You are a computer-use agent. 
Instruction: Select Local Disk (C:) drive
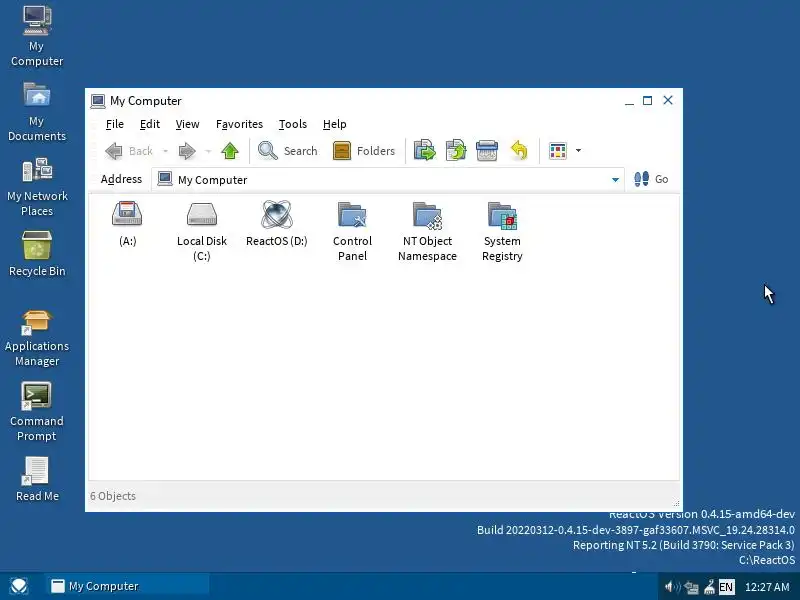pyautogui.click(x=202, y=214)
